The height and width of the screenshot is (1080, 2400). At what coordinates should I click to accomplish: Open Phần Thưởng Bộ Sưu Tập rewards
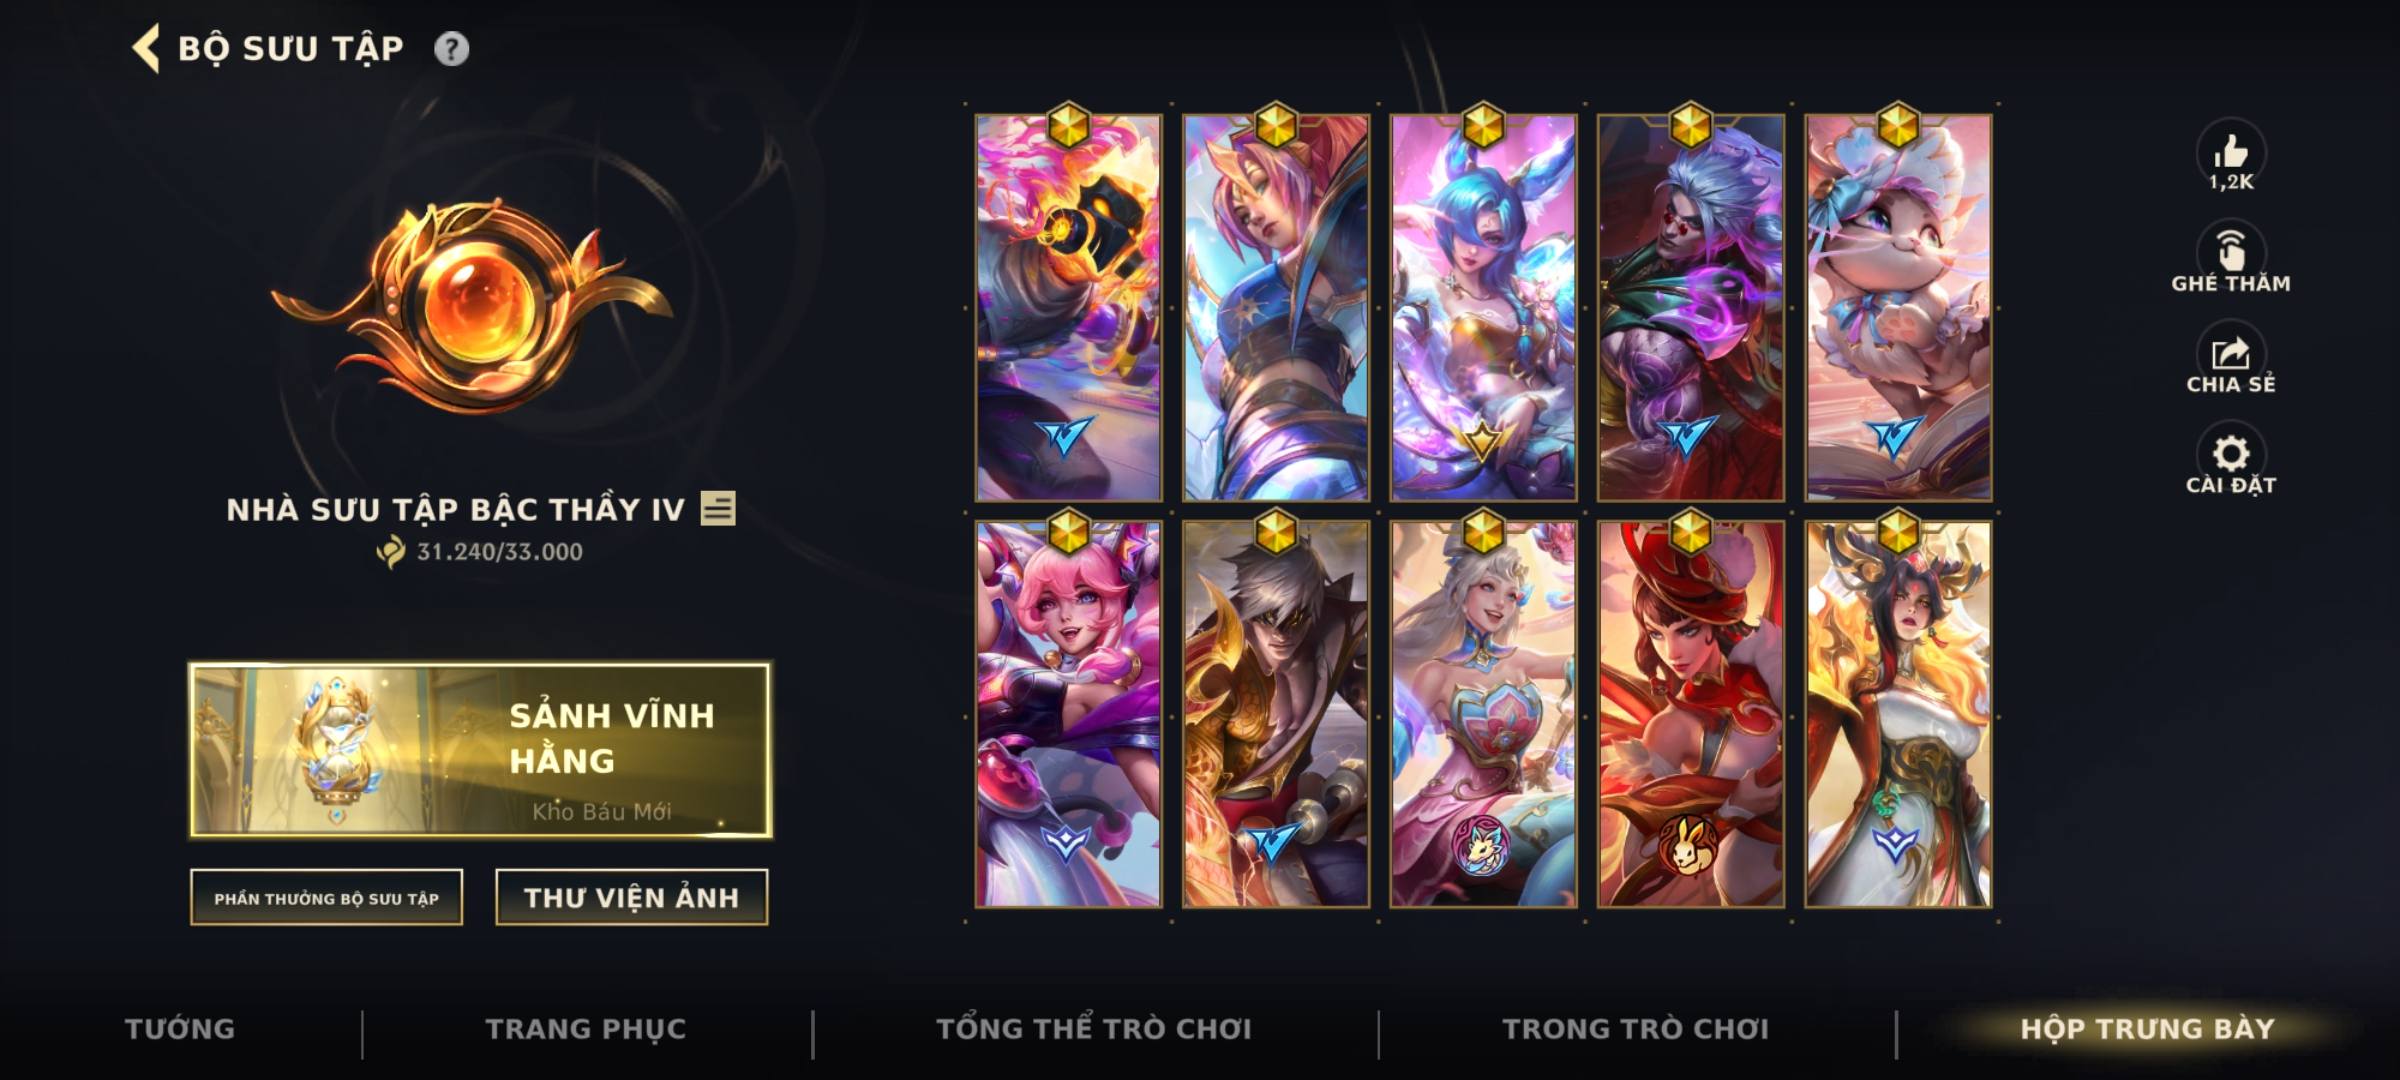(326, 897)
